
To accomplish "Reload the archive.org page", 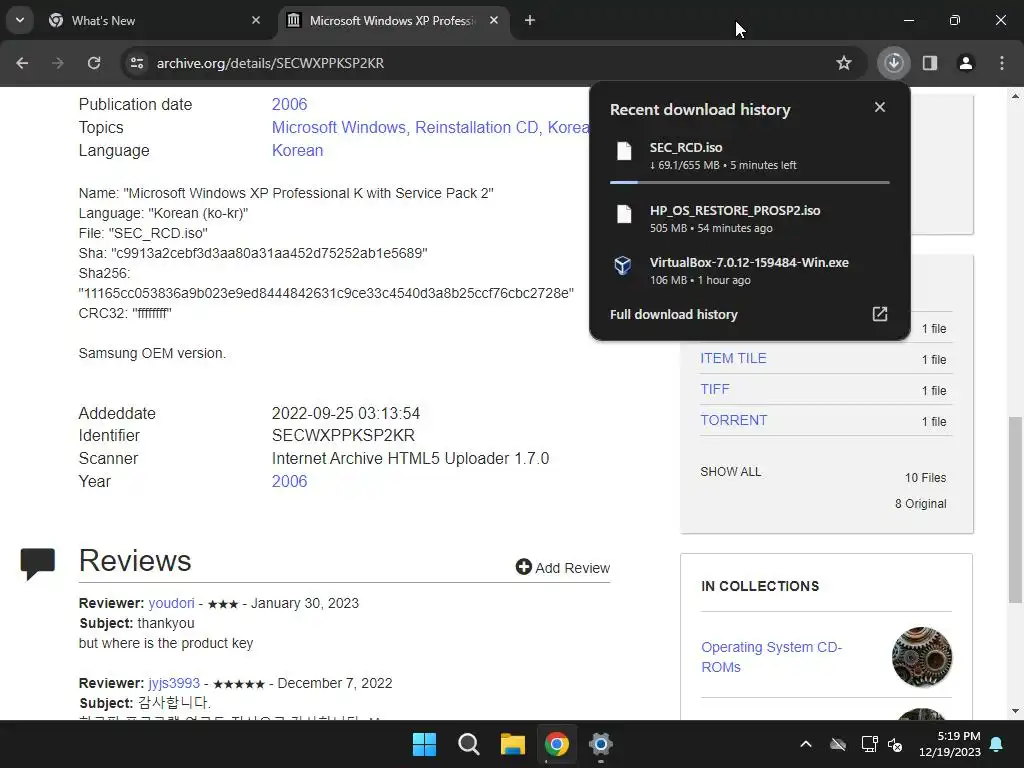I will [x=94, y=63].
